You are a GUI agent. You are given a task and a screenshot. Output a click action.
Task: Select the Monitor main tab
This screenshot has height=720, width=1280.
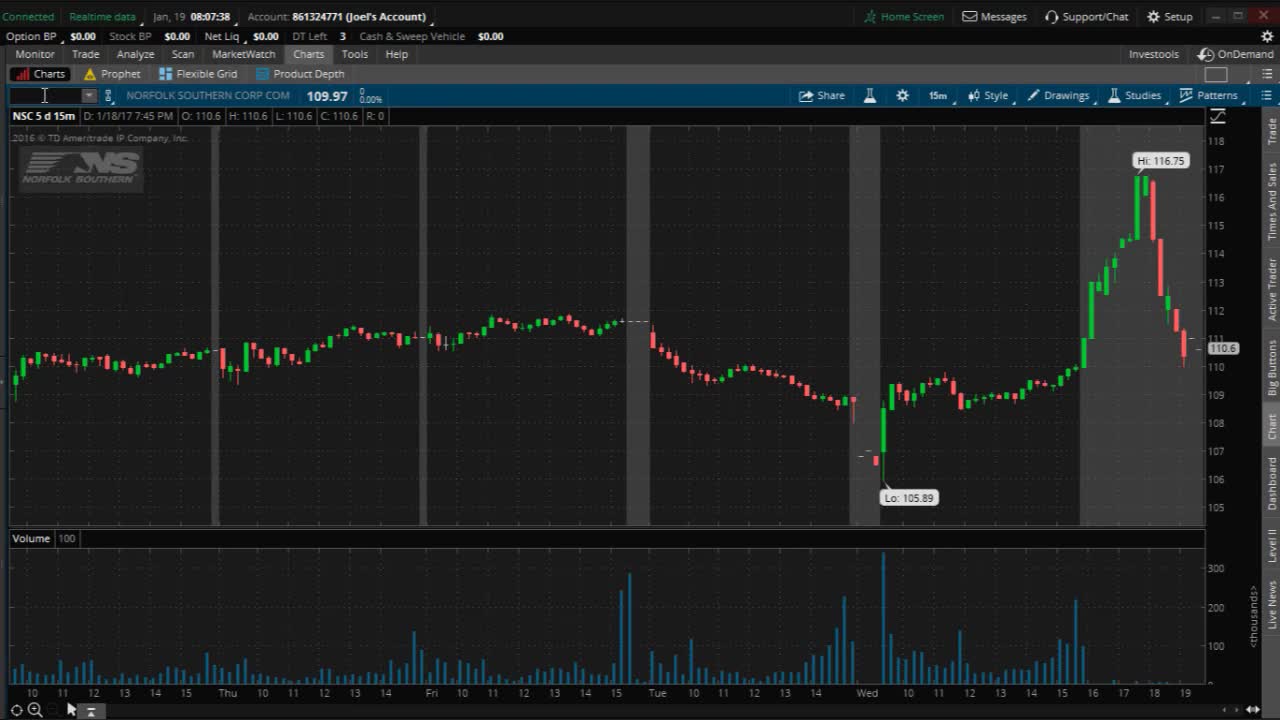click(35, 54)
